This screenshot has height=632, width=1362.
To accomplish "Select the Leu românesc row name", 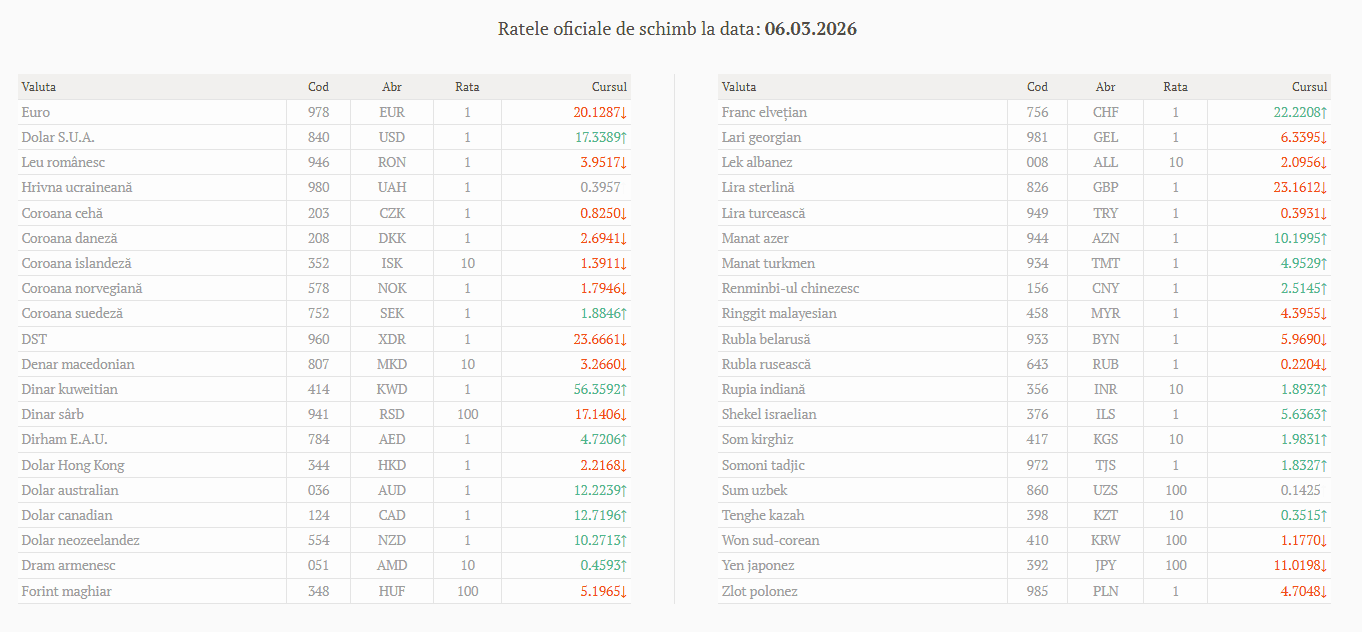I will (63, 163).
